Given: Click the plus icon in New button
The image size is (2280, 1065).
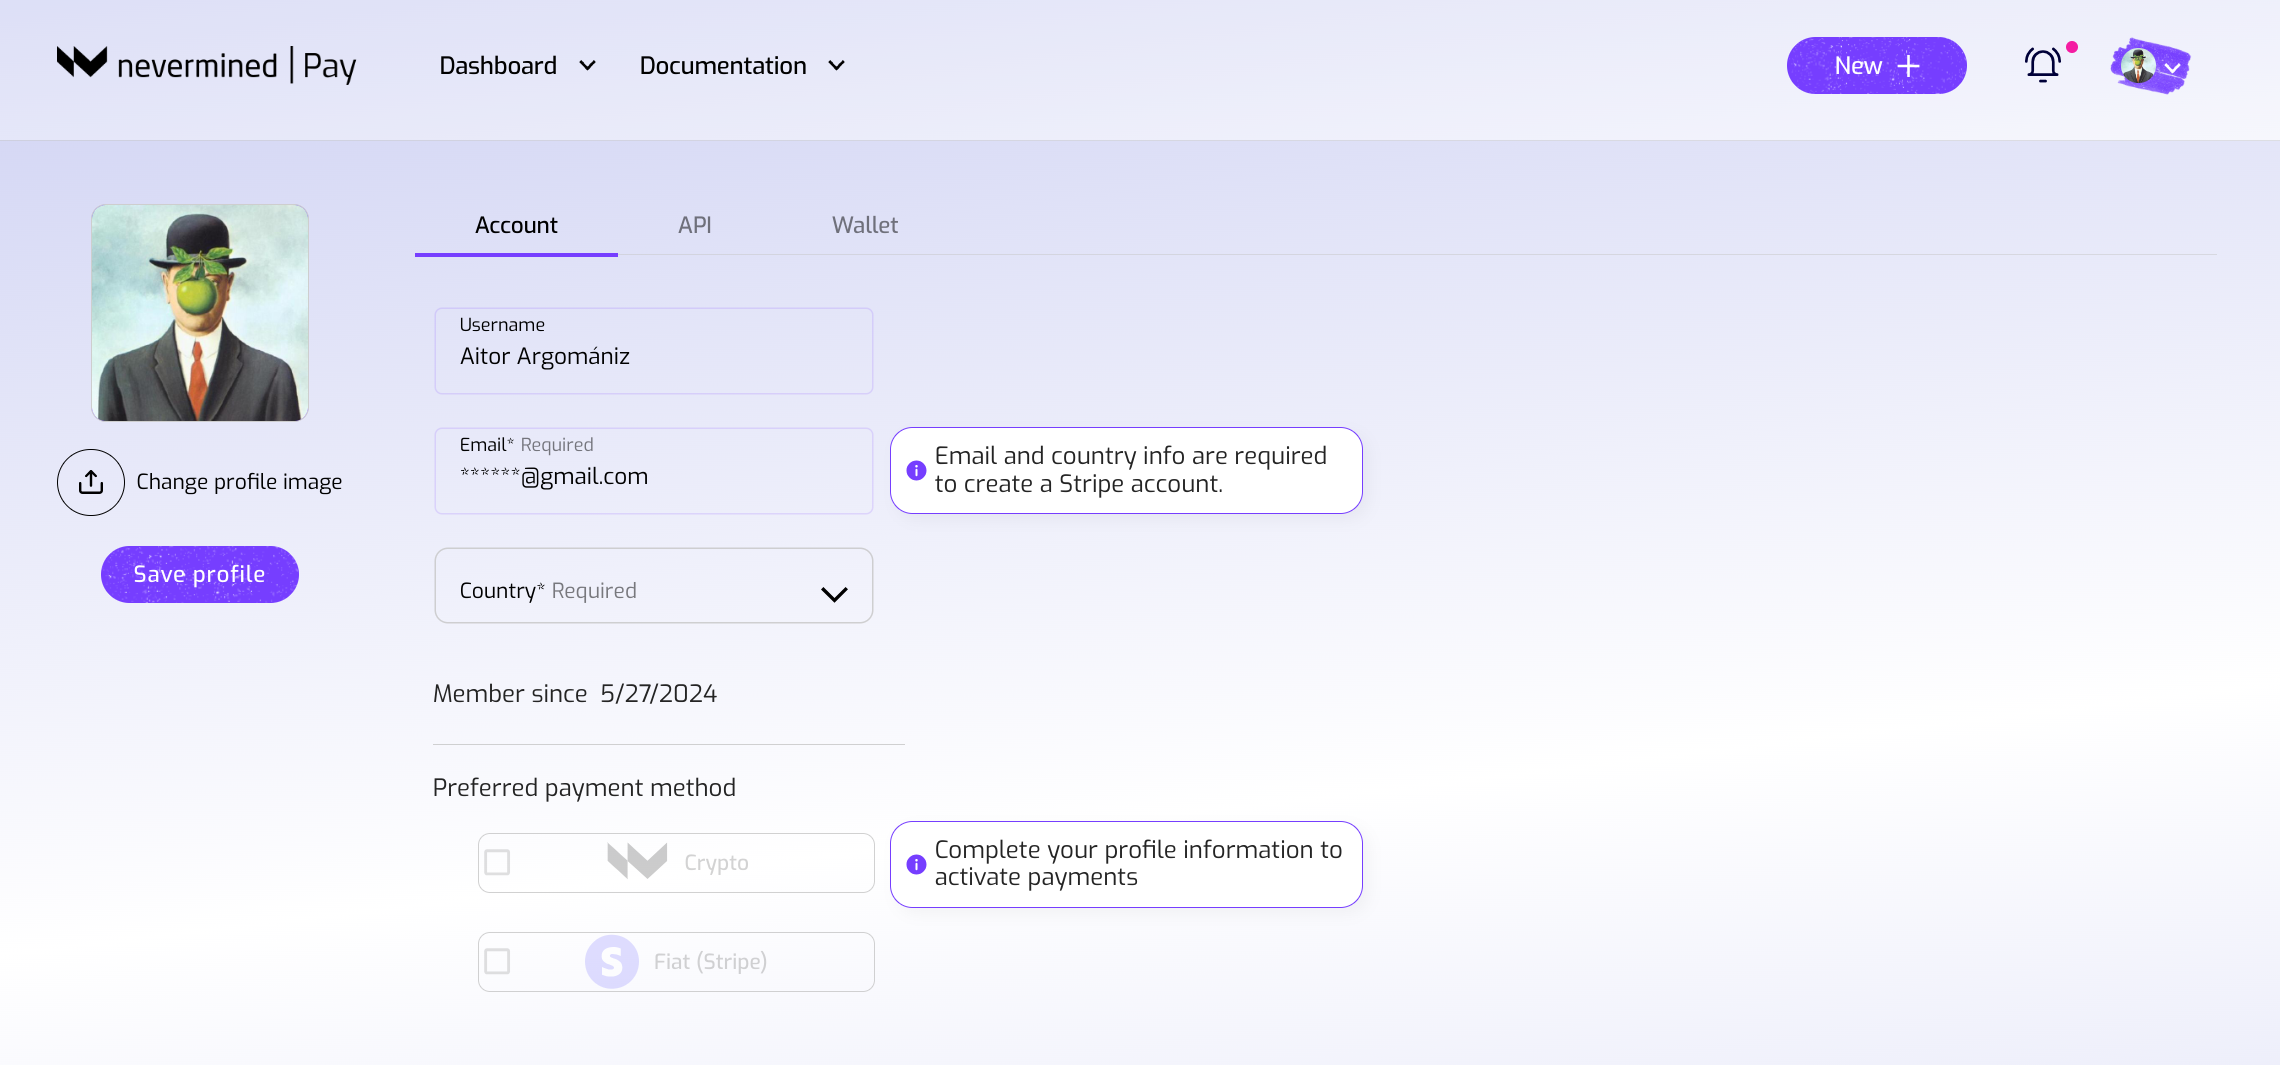Looking at the screenshot, I should point(1909,66).
